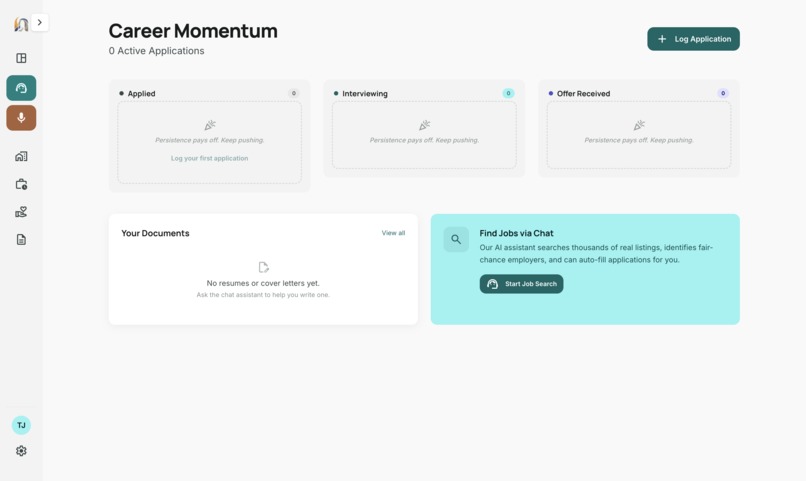The image size is (806, 481).
Task: Click the Log your first application link
Action: click(209, 158)
